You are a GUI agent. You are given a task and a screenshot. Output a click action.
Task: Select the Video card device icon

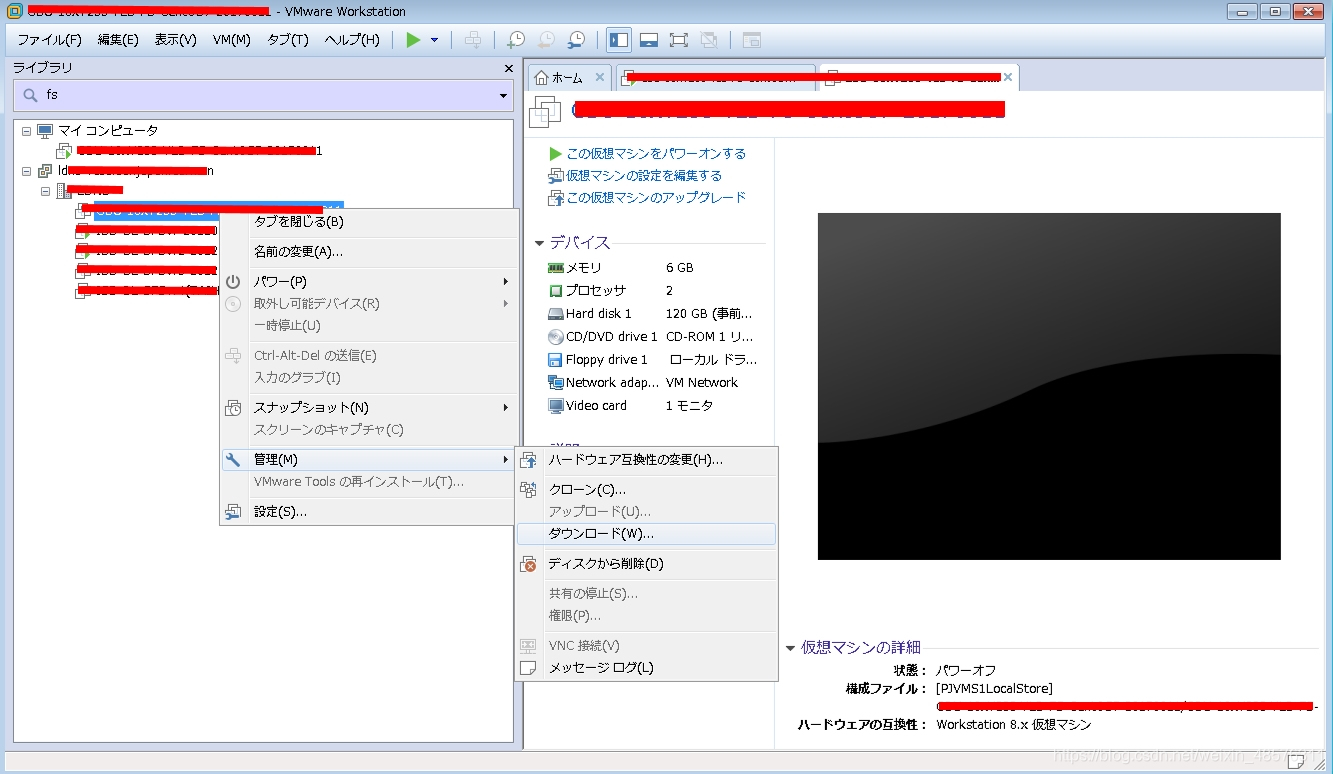click(556, 406)
